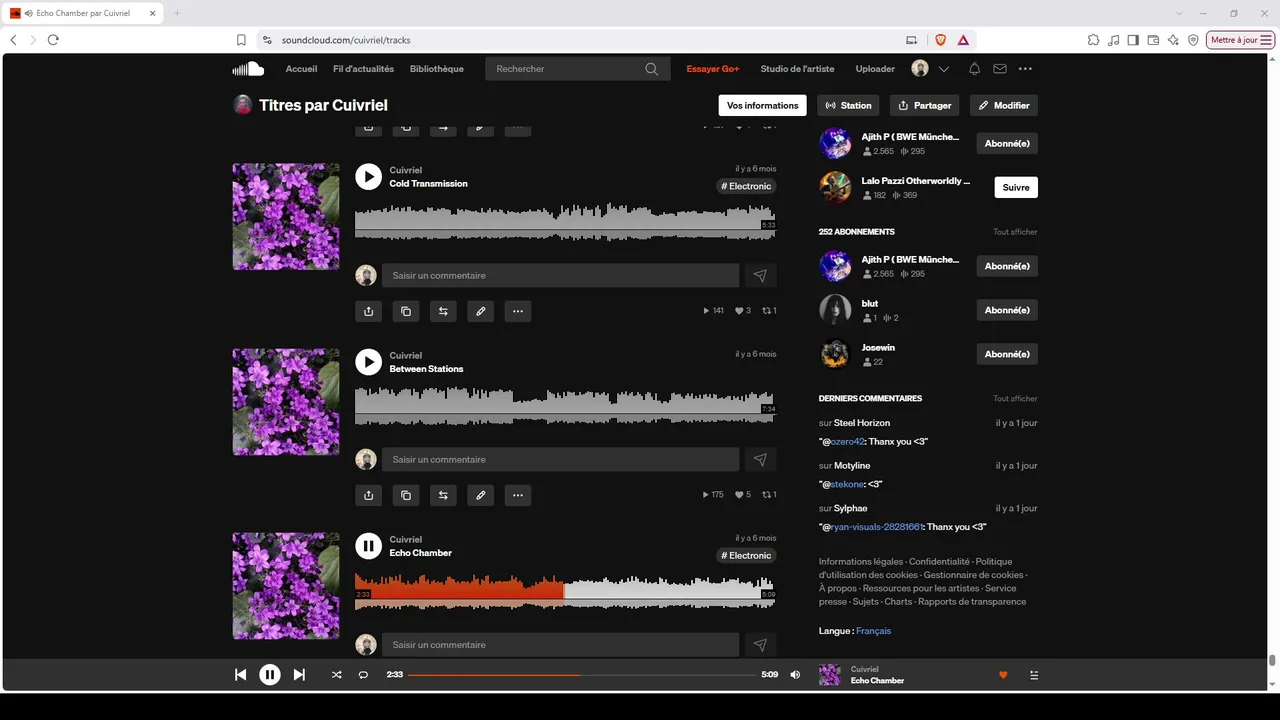The width and height of the screenshot is (1280, 720).
Task: Click the search magnifier icon
Action: [652, 69]
